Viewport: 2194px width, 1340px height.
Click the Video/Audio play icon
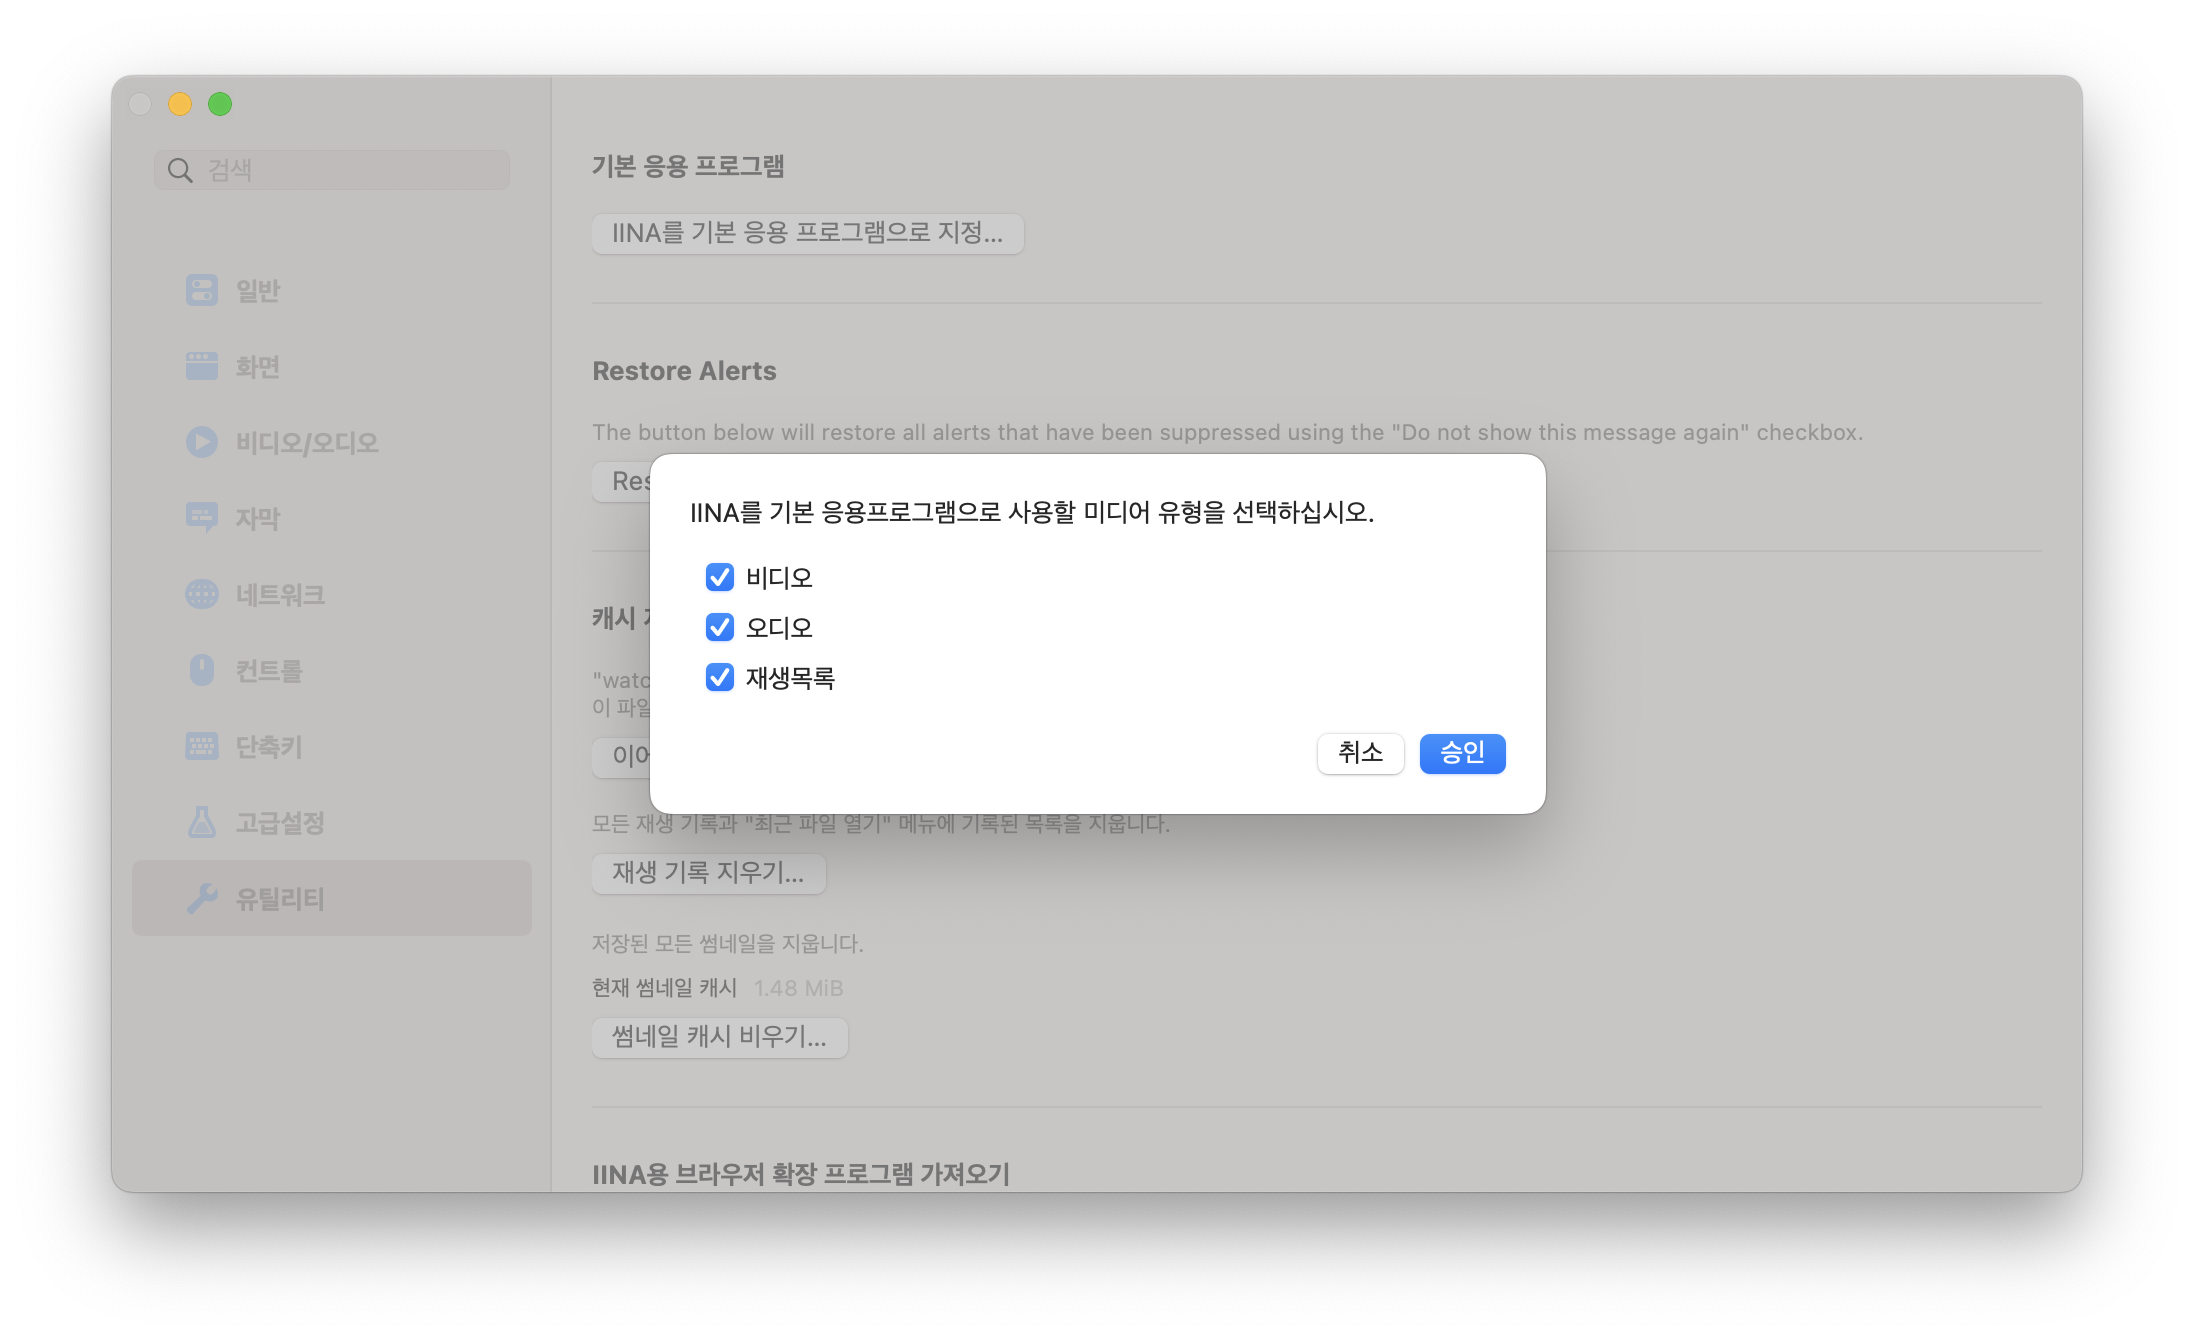click(x=202, y=442)
